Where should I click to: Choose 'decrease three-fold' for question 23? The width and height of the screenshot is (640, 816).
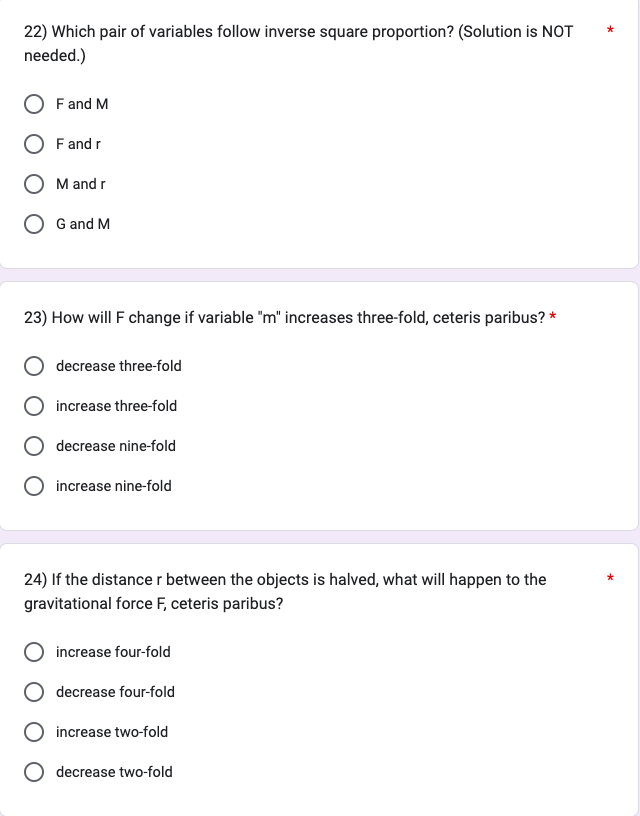pos(35,366)
